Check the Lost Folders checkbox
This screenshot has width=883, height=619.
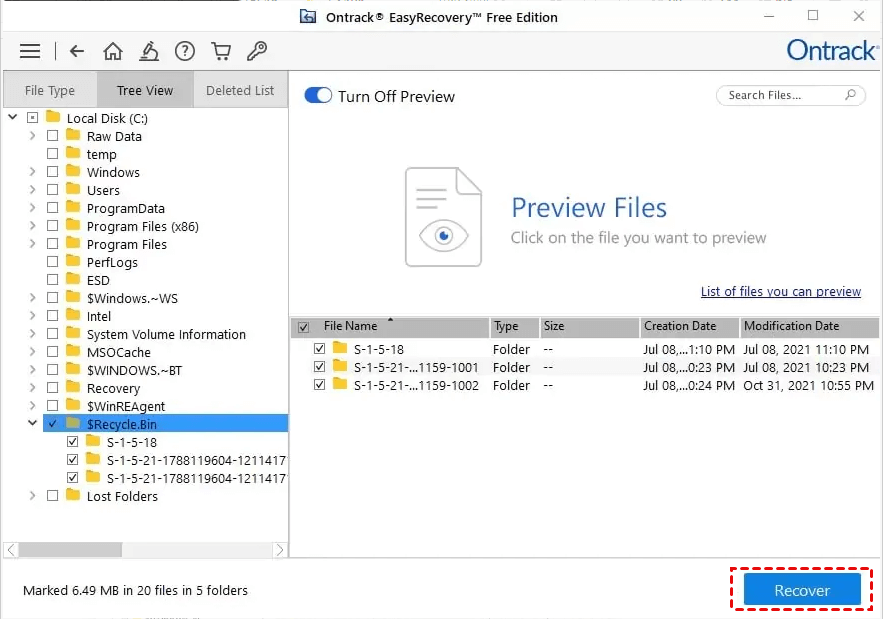click(x=52, y=496)
